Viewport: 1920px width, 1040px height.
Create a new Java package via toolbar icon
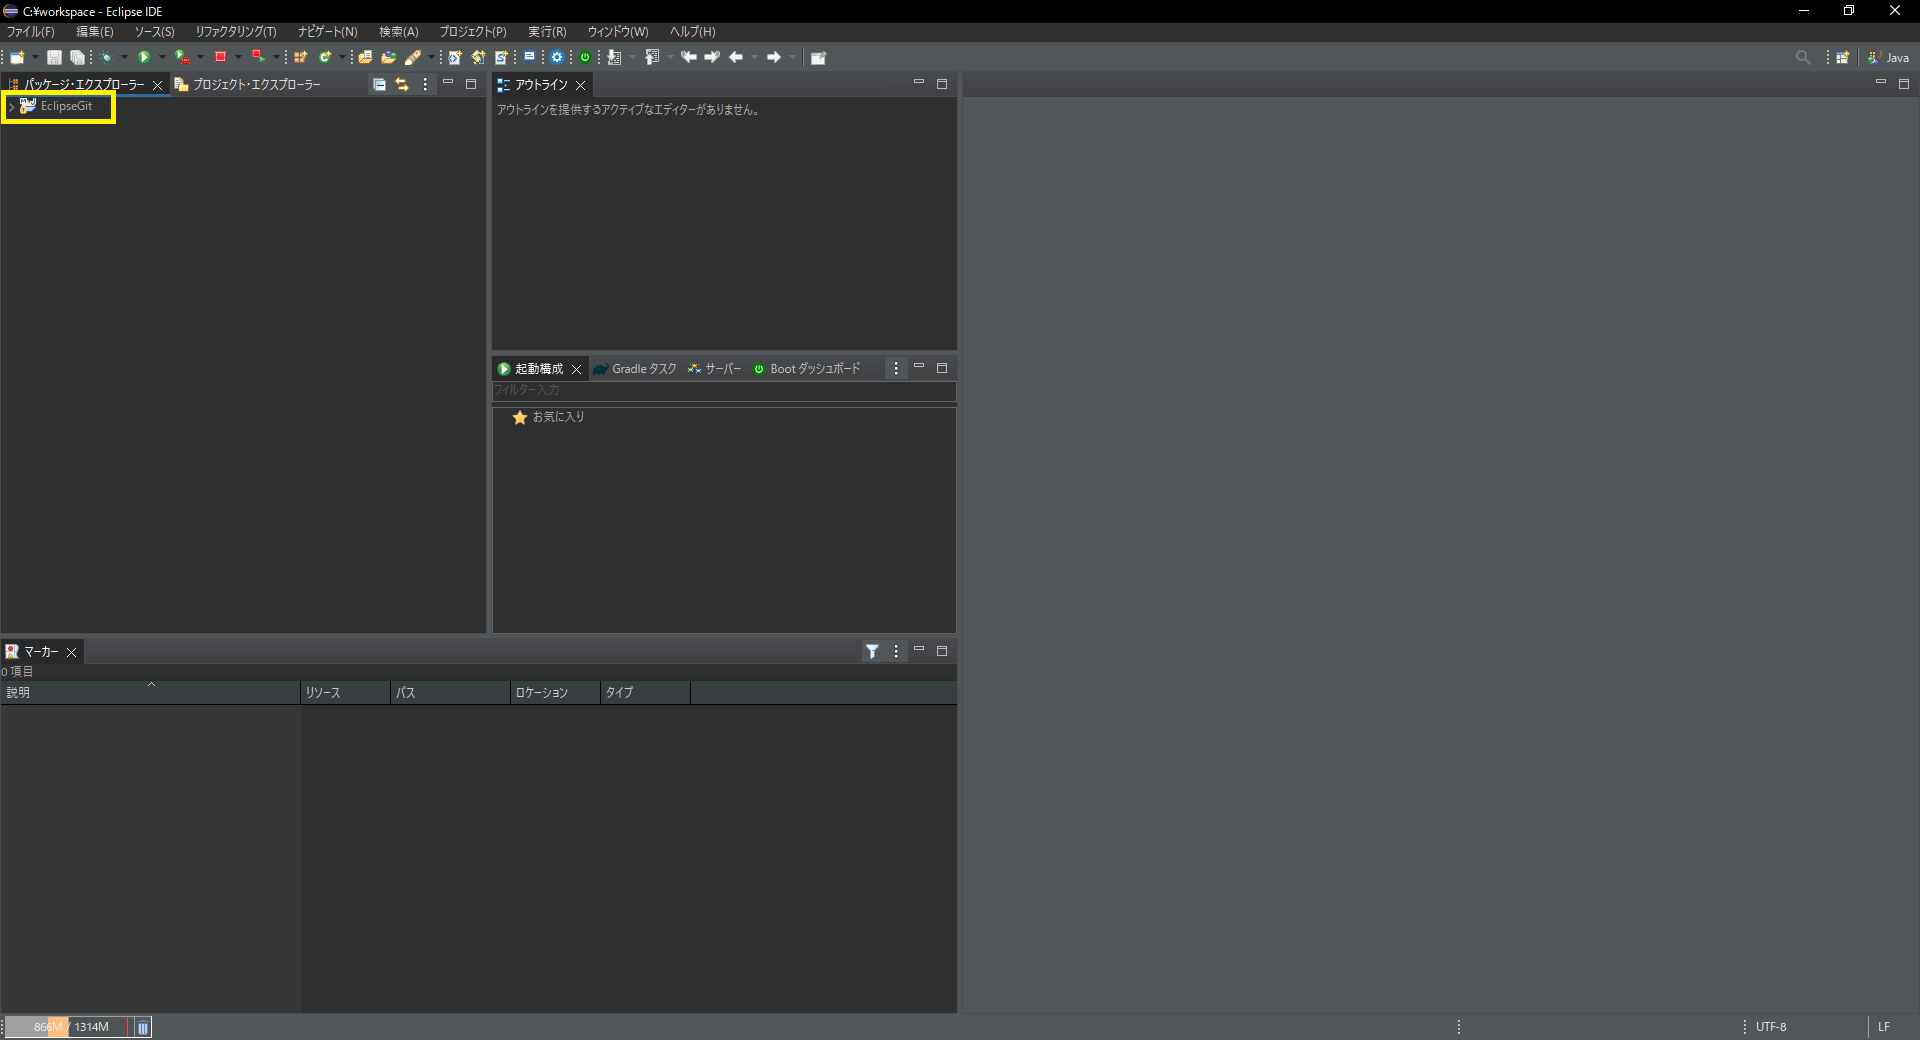[x=300, y=57]
